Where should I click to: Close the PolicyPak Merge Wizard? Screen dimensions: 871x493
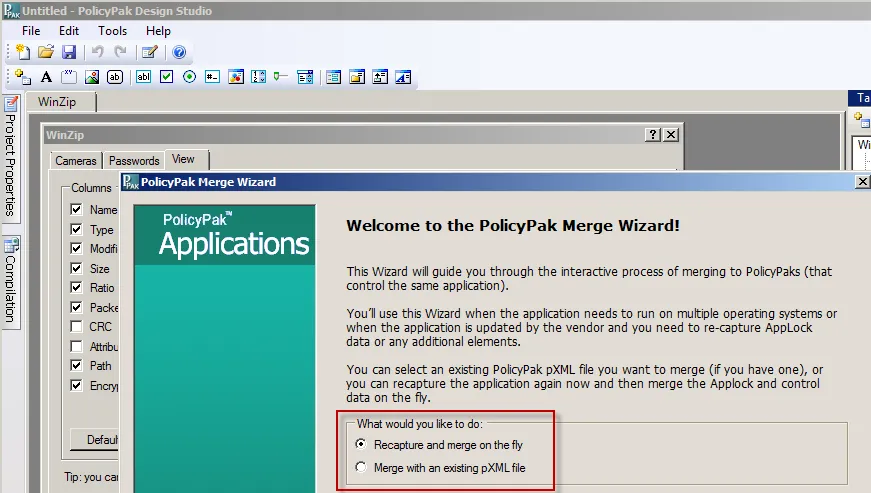click(862, 182)
